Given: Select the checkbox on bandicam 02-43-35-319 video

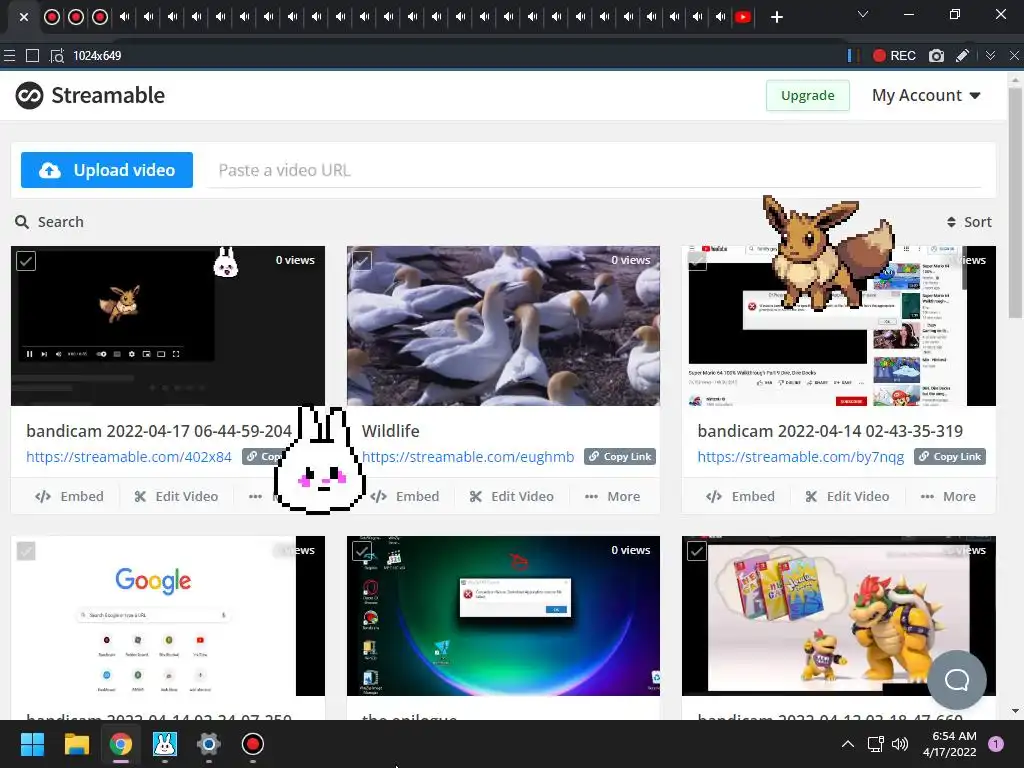Looking at the screenshot, I should click(x=697, y=261).
